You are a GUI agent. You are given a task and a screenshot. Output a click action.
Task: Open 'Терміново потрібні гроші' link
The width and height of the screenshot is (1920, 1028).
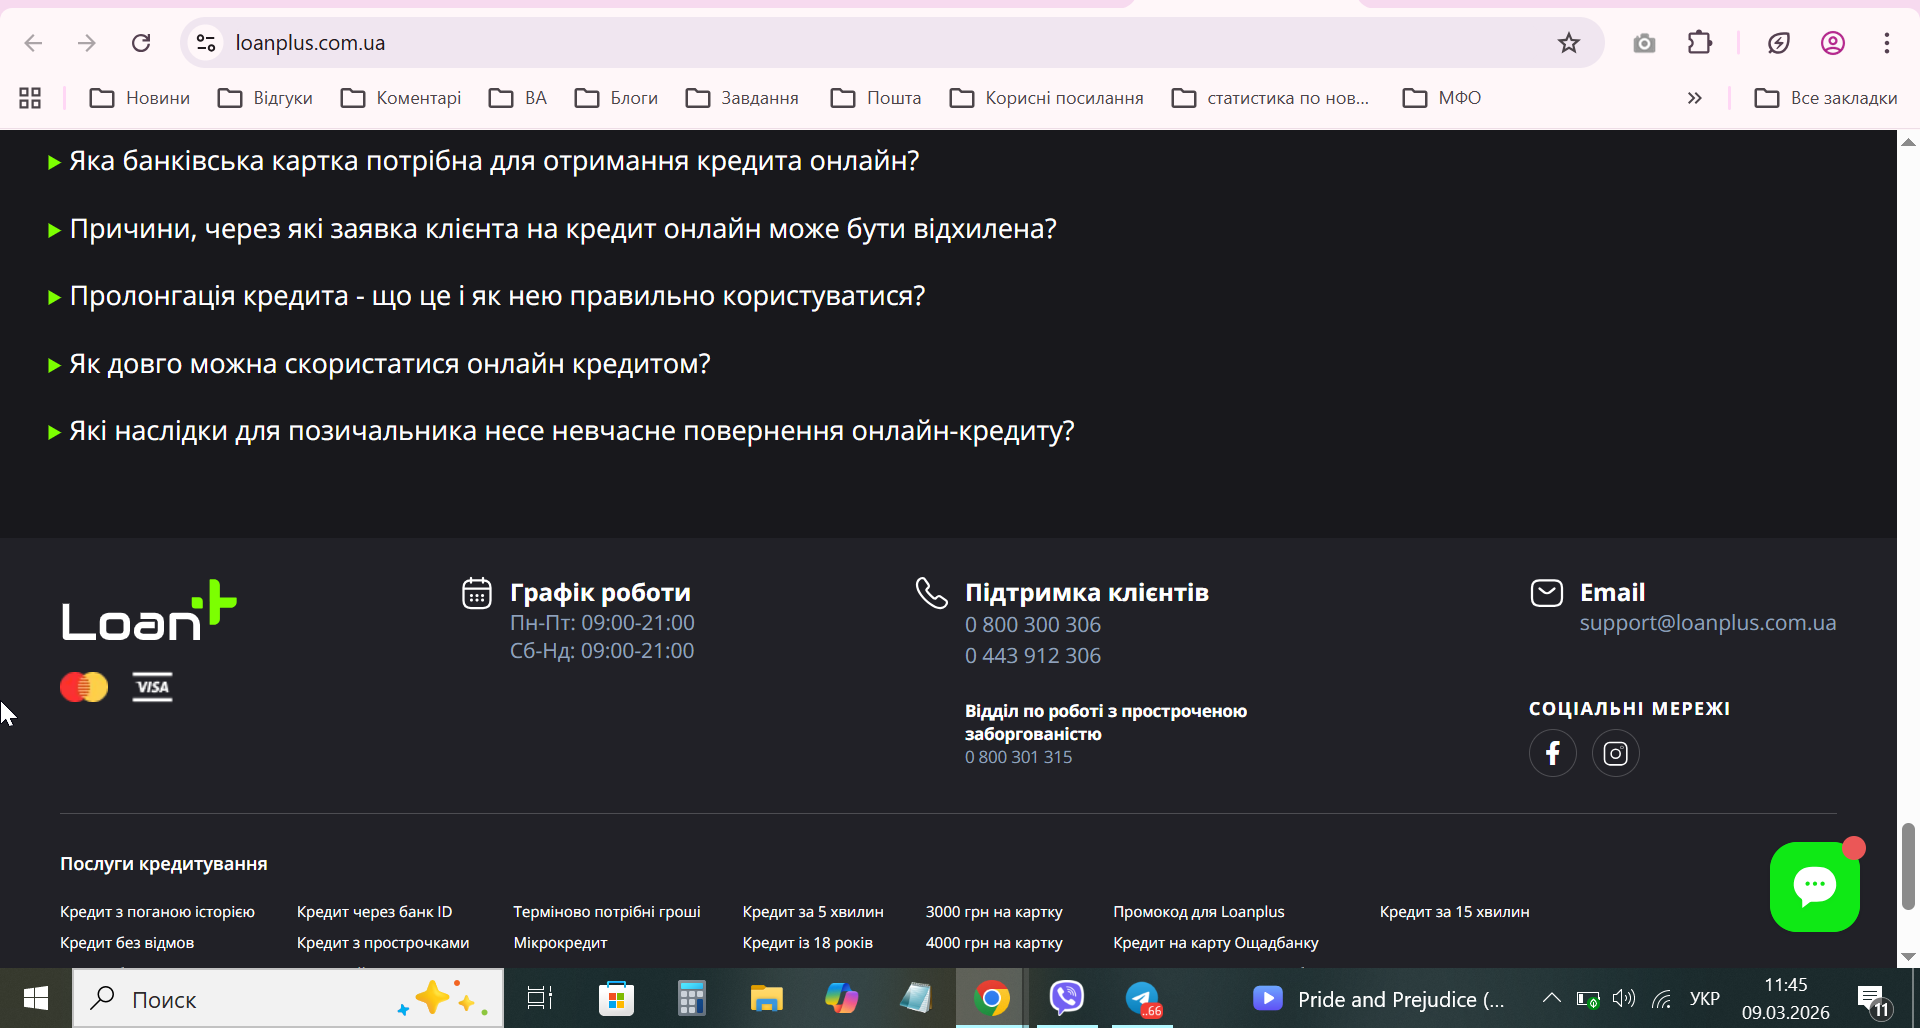(x=607, y=912)
